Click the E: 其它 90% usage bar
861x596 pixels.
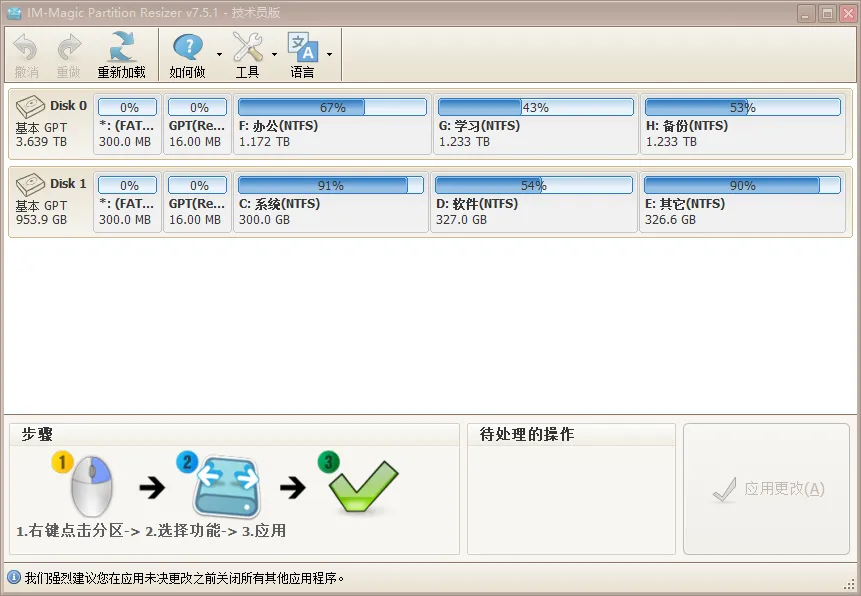[742, 185]
